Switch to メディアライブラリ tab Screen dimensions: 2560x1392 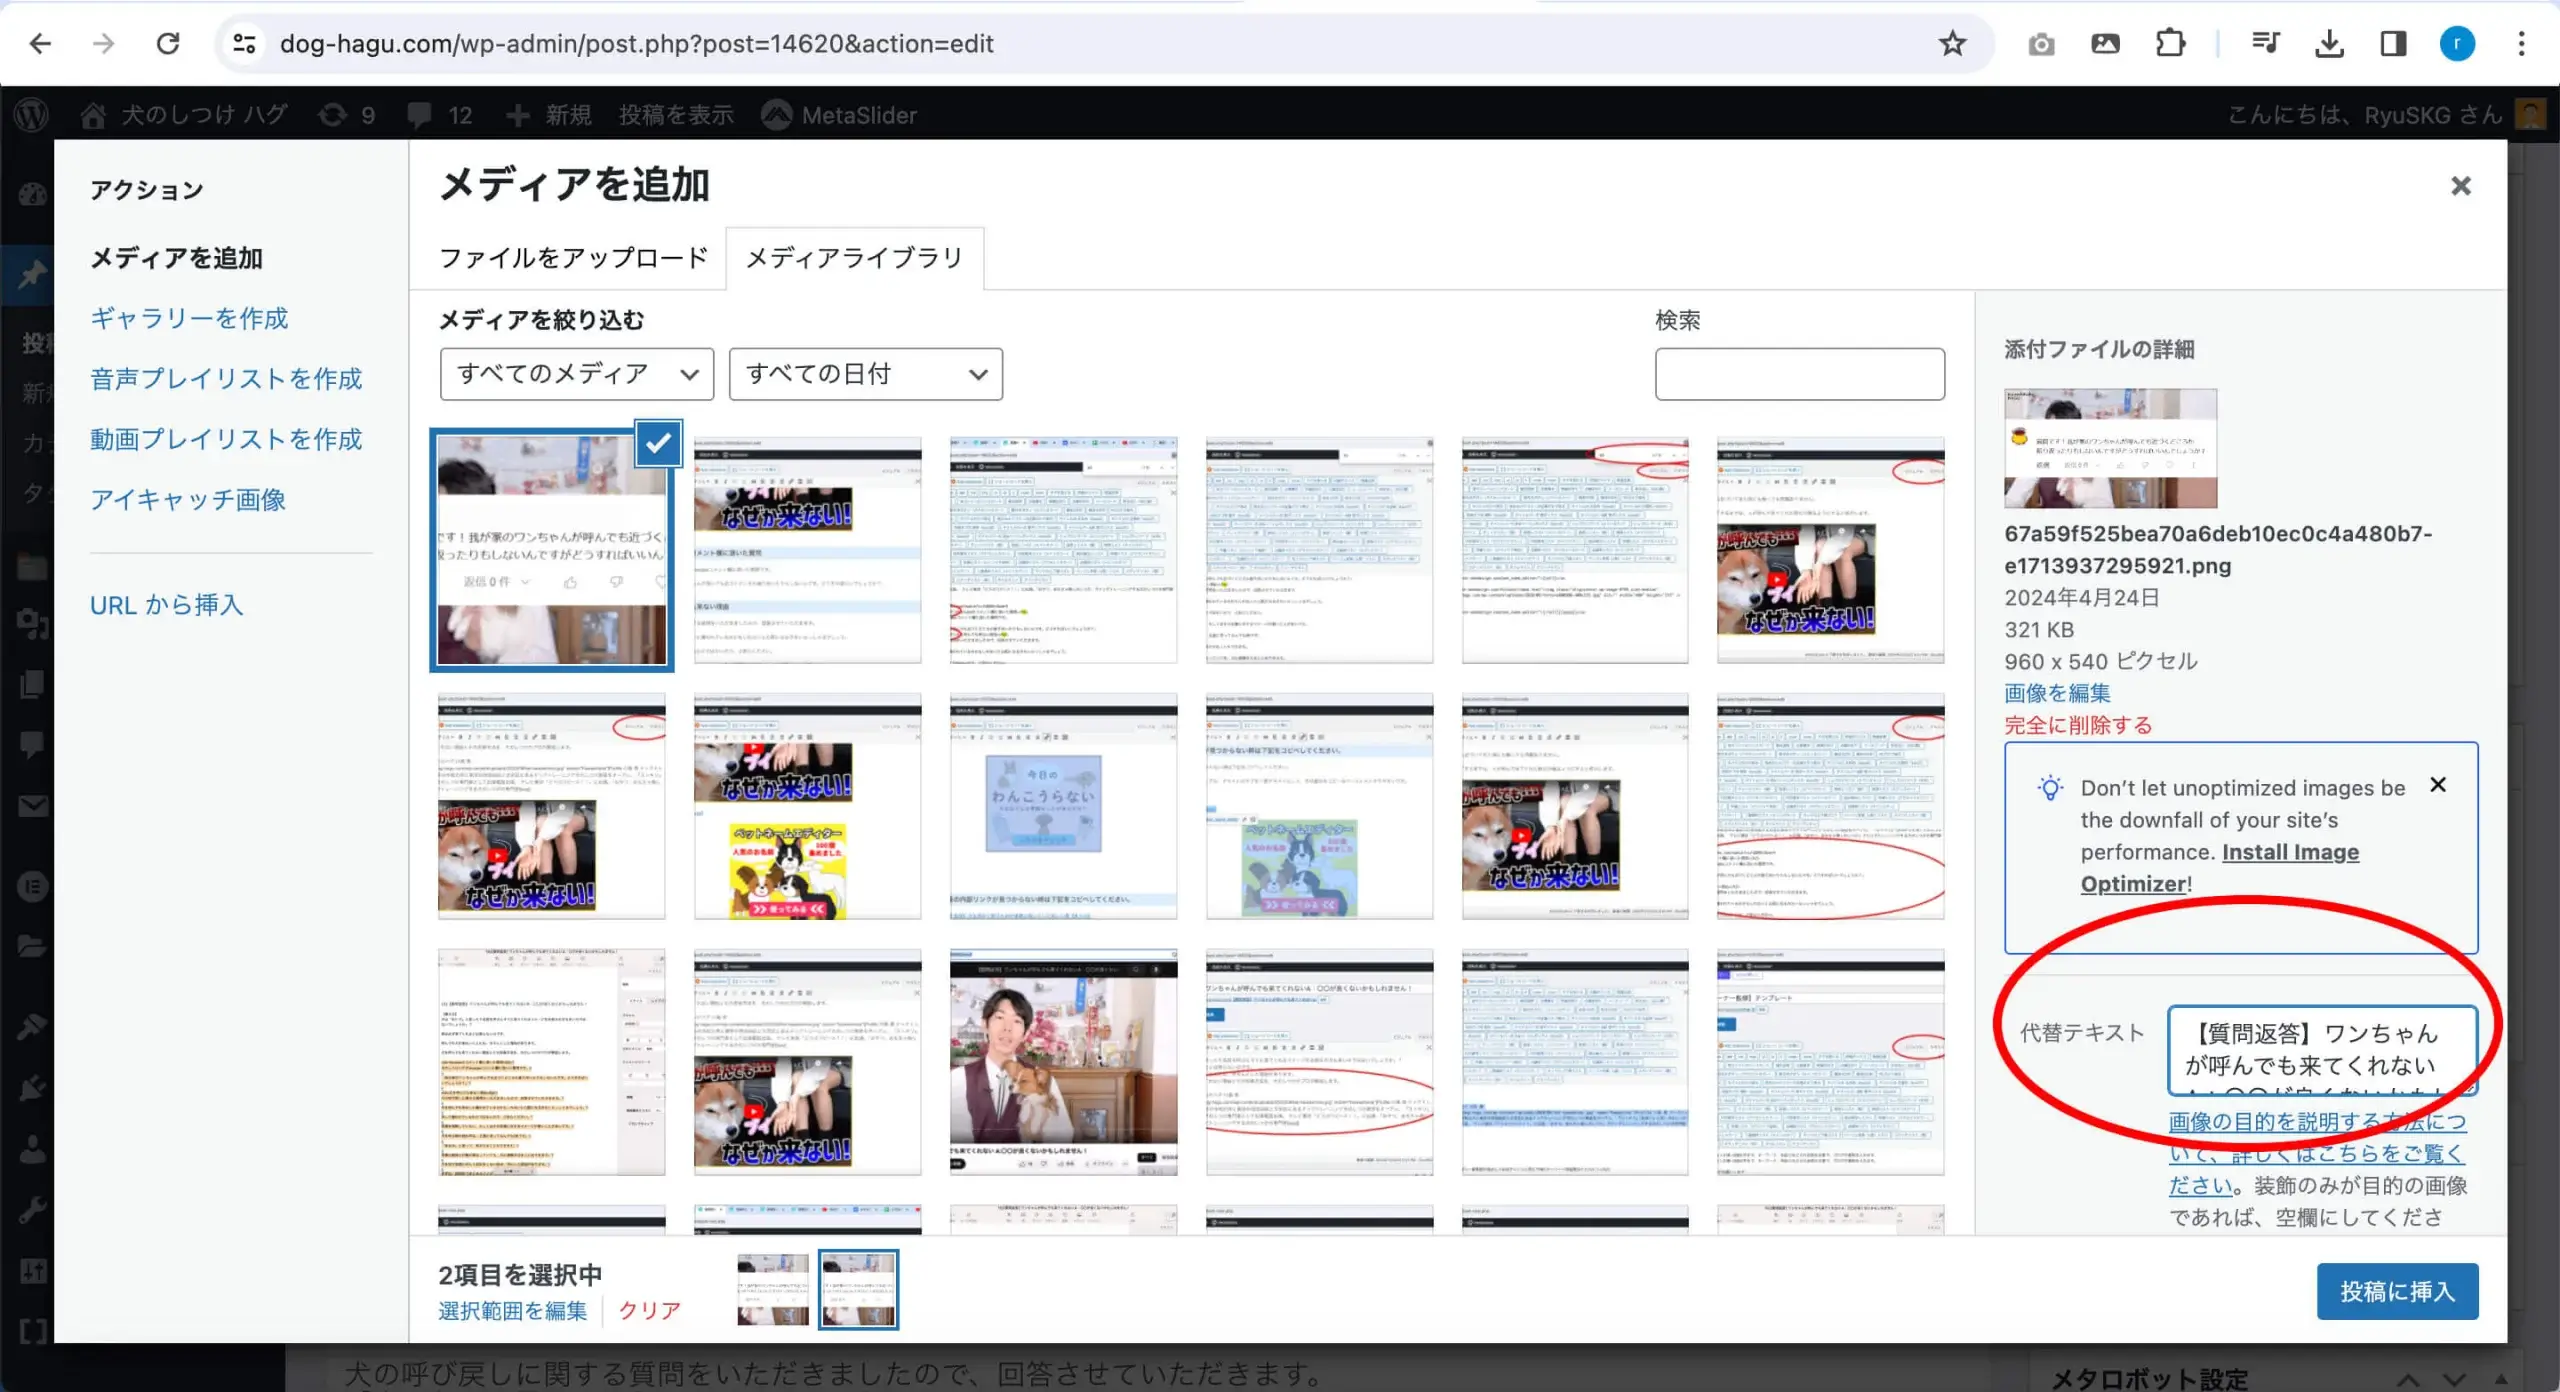pyautogui.click(x=854, y=258)
